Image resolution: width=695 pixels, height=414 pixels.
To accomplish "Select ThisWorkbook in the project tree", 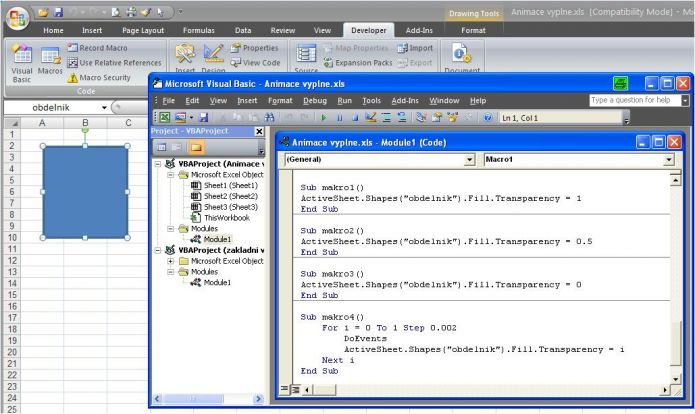I will click(227, 218).
